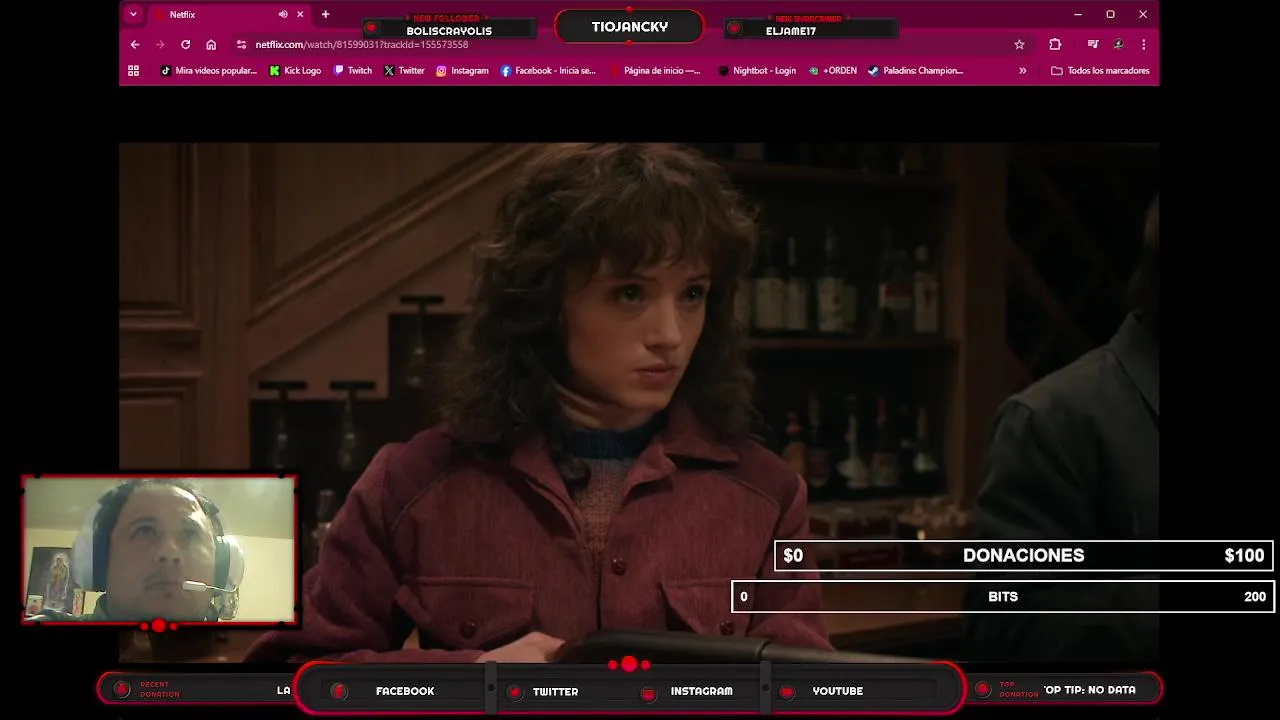Click the new follower name BOLISCRAYOLIS

pyautogui.click(x=449, y=31)
